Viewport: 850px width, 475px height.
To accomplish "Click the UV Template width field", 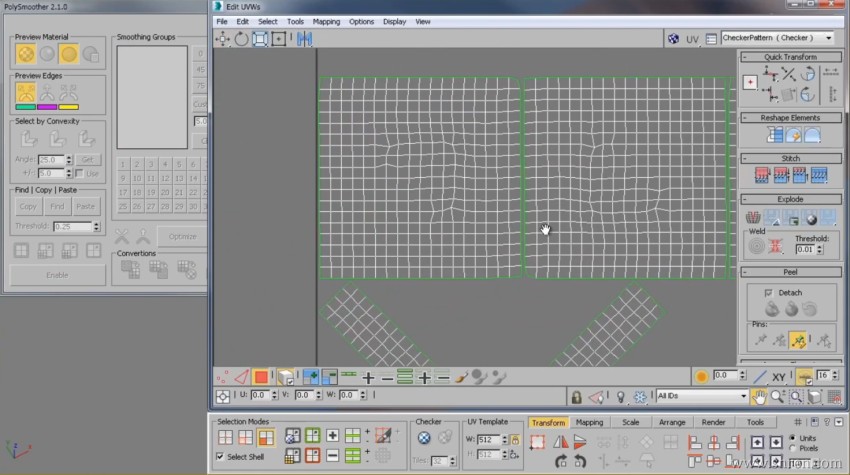I will coord(490,440).
